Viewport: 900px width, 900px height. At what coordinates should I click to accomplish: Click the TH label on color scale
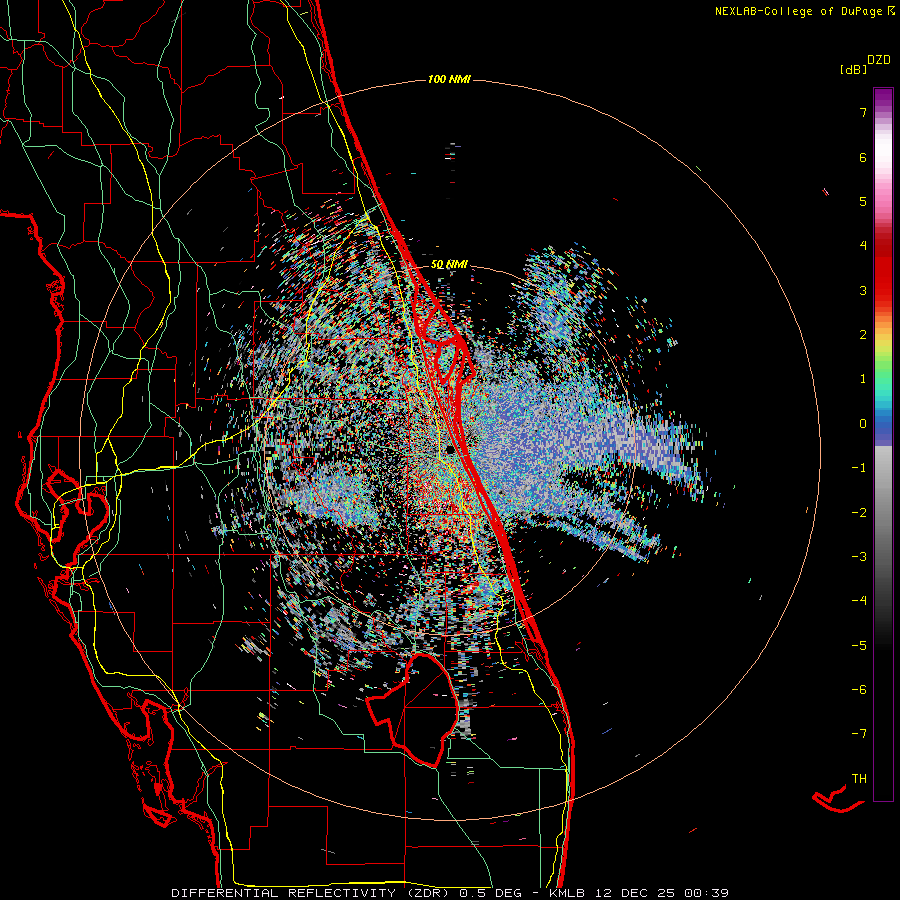point(859,779)
